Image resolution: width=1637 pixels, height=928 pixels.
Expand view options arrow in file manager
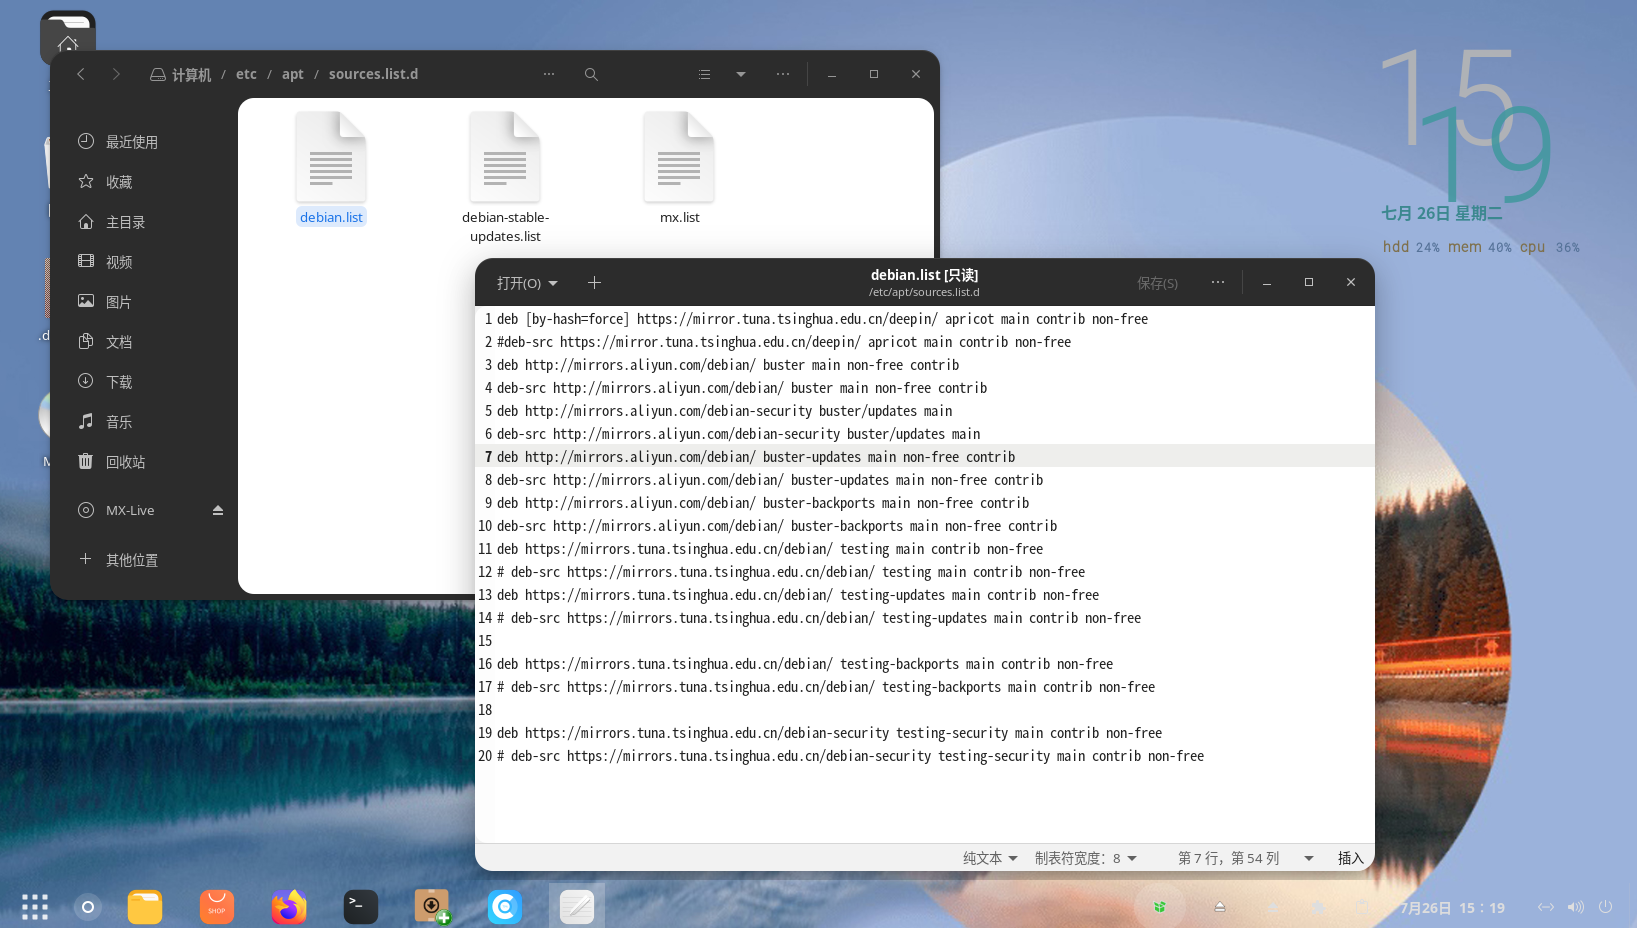coord(741,75)
